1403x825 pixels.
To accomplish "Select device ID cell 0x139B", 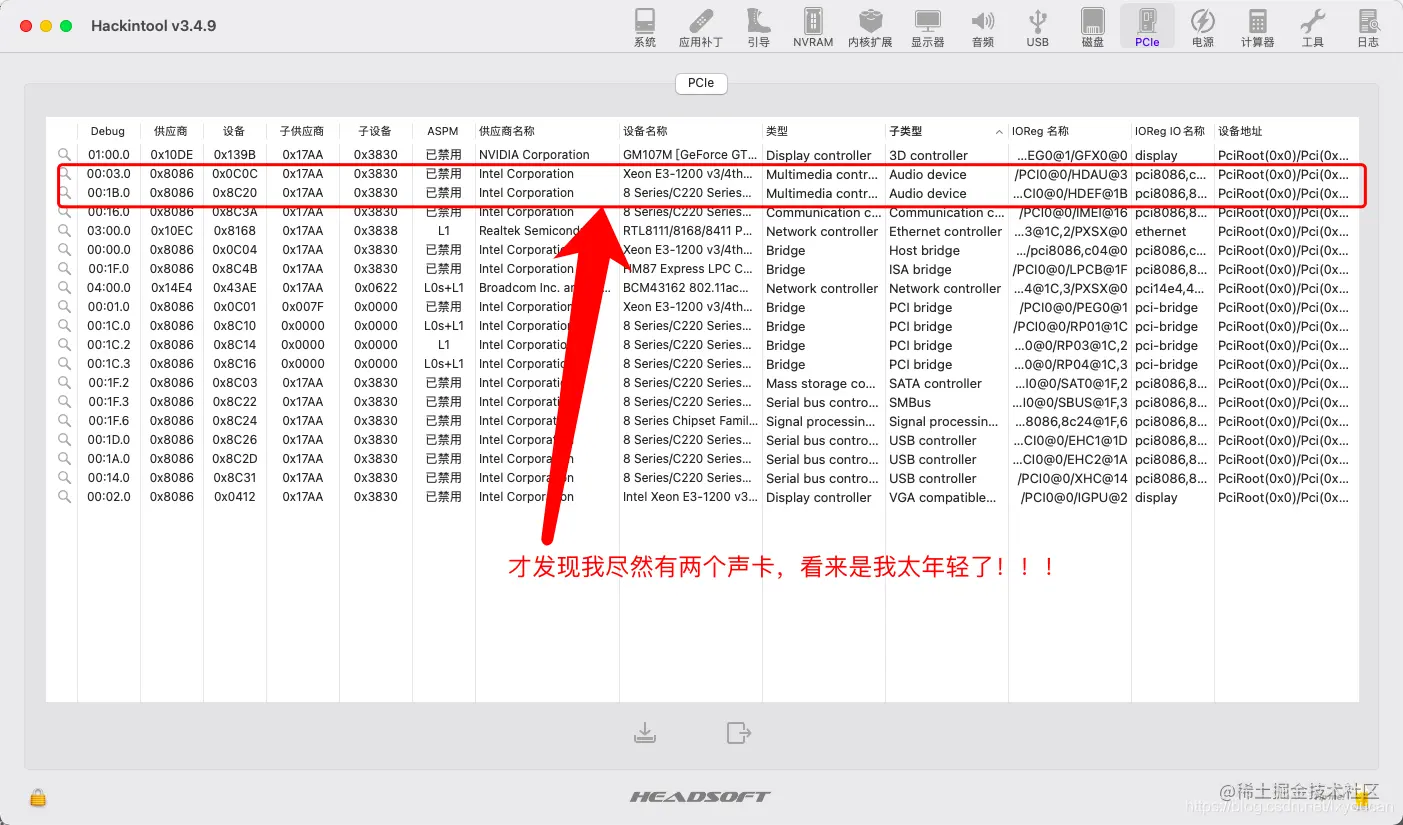I will [233, 155].
